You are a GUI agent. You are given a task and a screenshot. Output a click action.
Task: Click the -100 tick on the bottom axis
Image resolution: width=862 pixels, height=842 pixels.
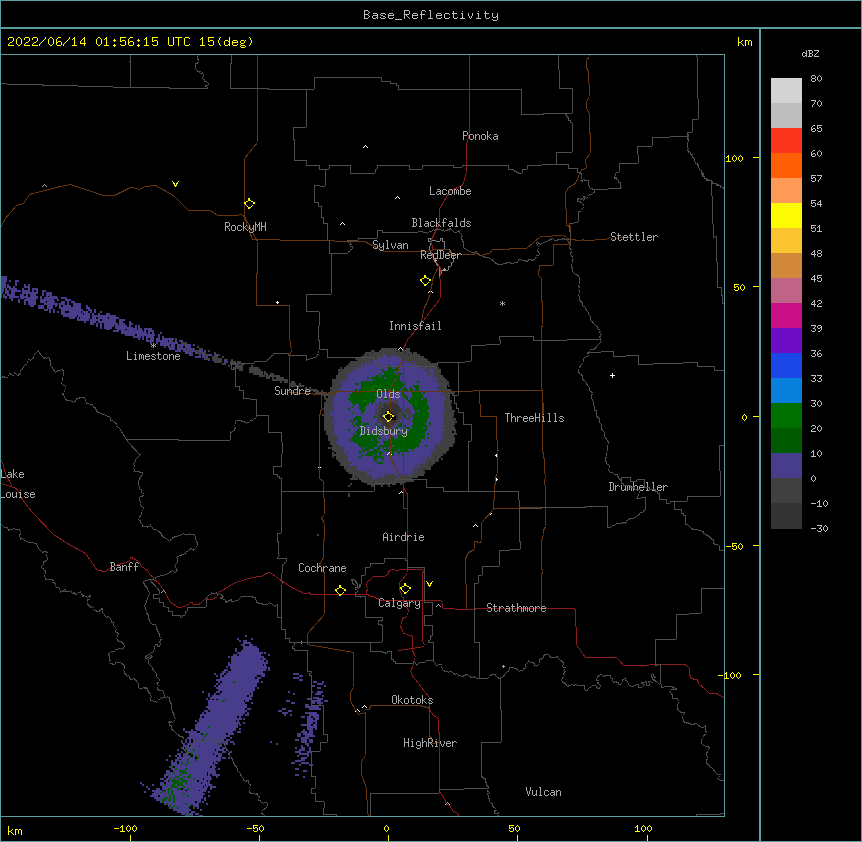coord(125,828)
